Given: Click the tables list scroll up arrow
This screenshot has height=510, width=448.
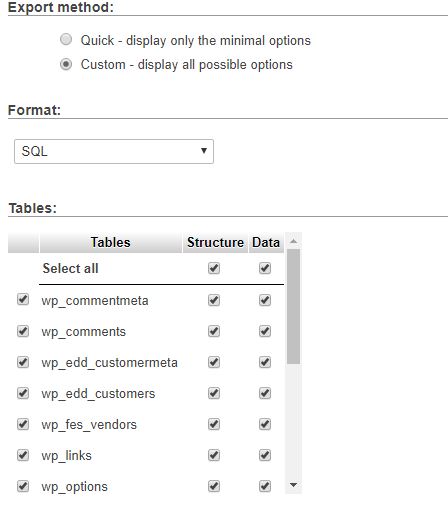Looking at the screenshot, I should [293, 241].
